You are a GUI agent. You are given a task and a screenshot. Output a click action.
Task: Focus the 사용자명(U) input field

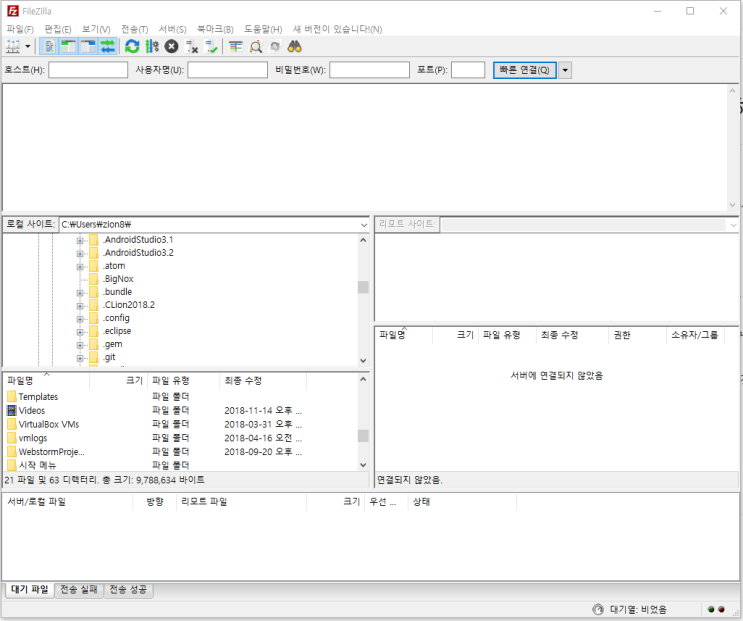point(227,70)
